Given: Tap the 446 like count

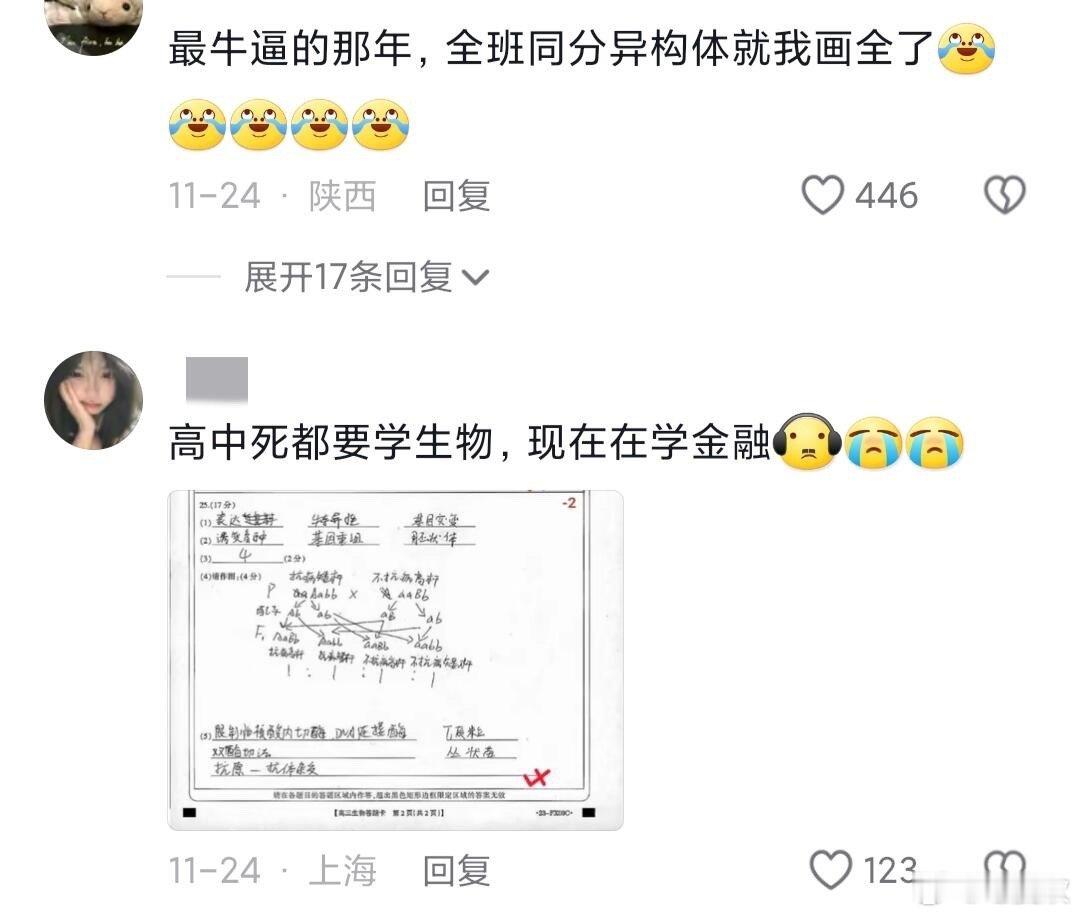Looking at the screenshot, I should (x=886, y=196).
